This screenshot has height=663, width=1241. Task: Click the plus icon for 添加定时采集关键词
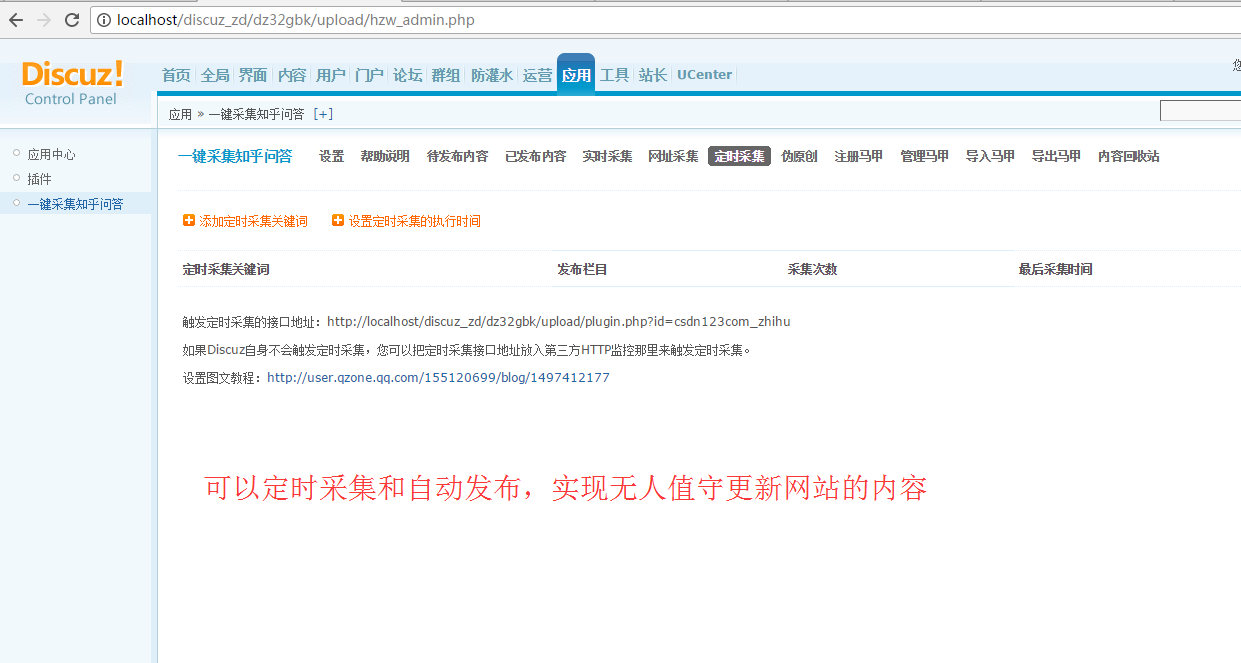[x=189, y=220]
